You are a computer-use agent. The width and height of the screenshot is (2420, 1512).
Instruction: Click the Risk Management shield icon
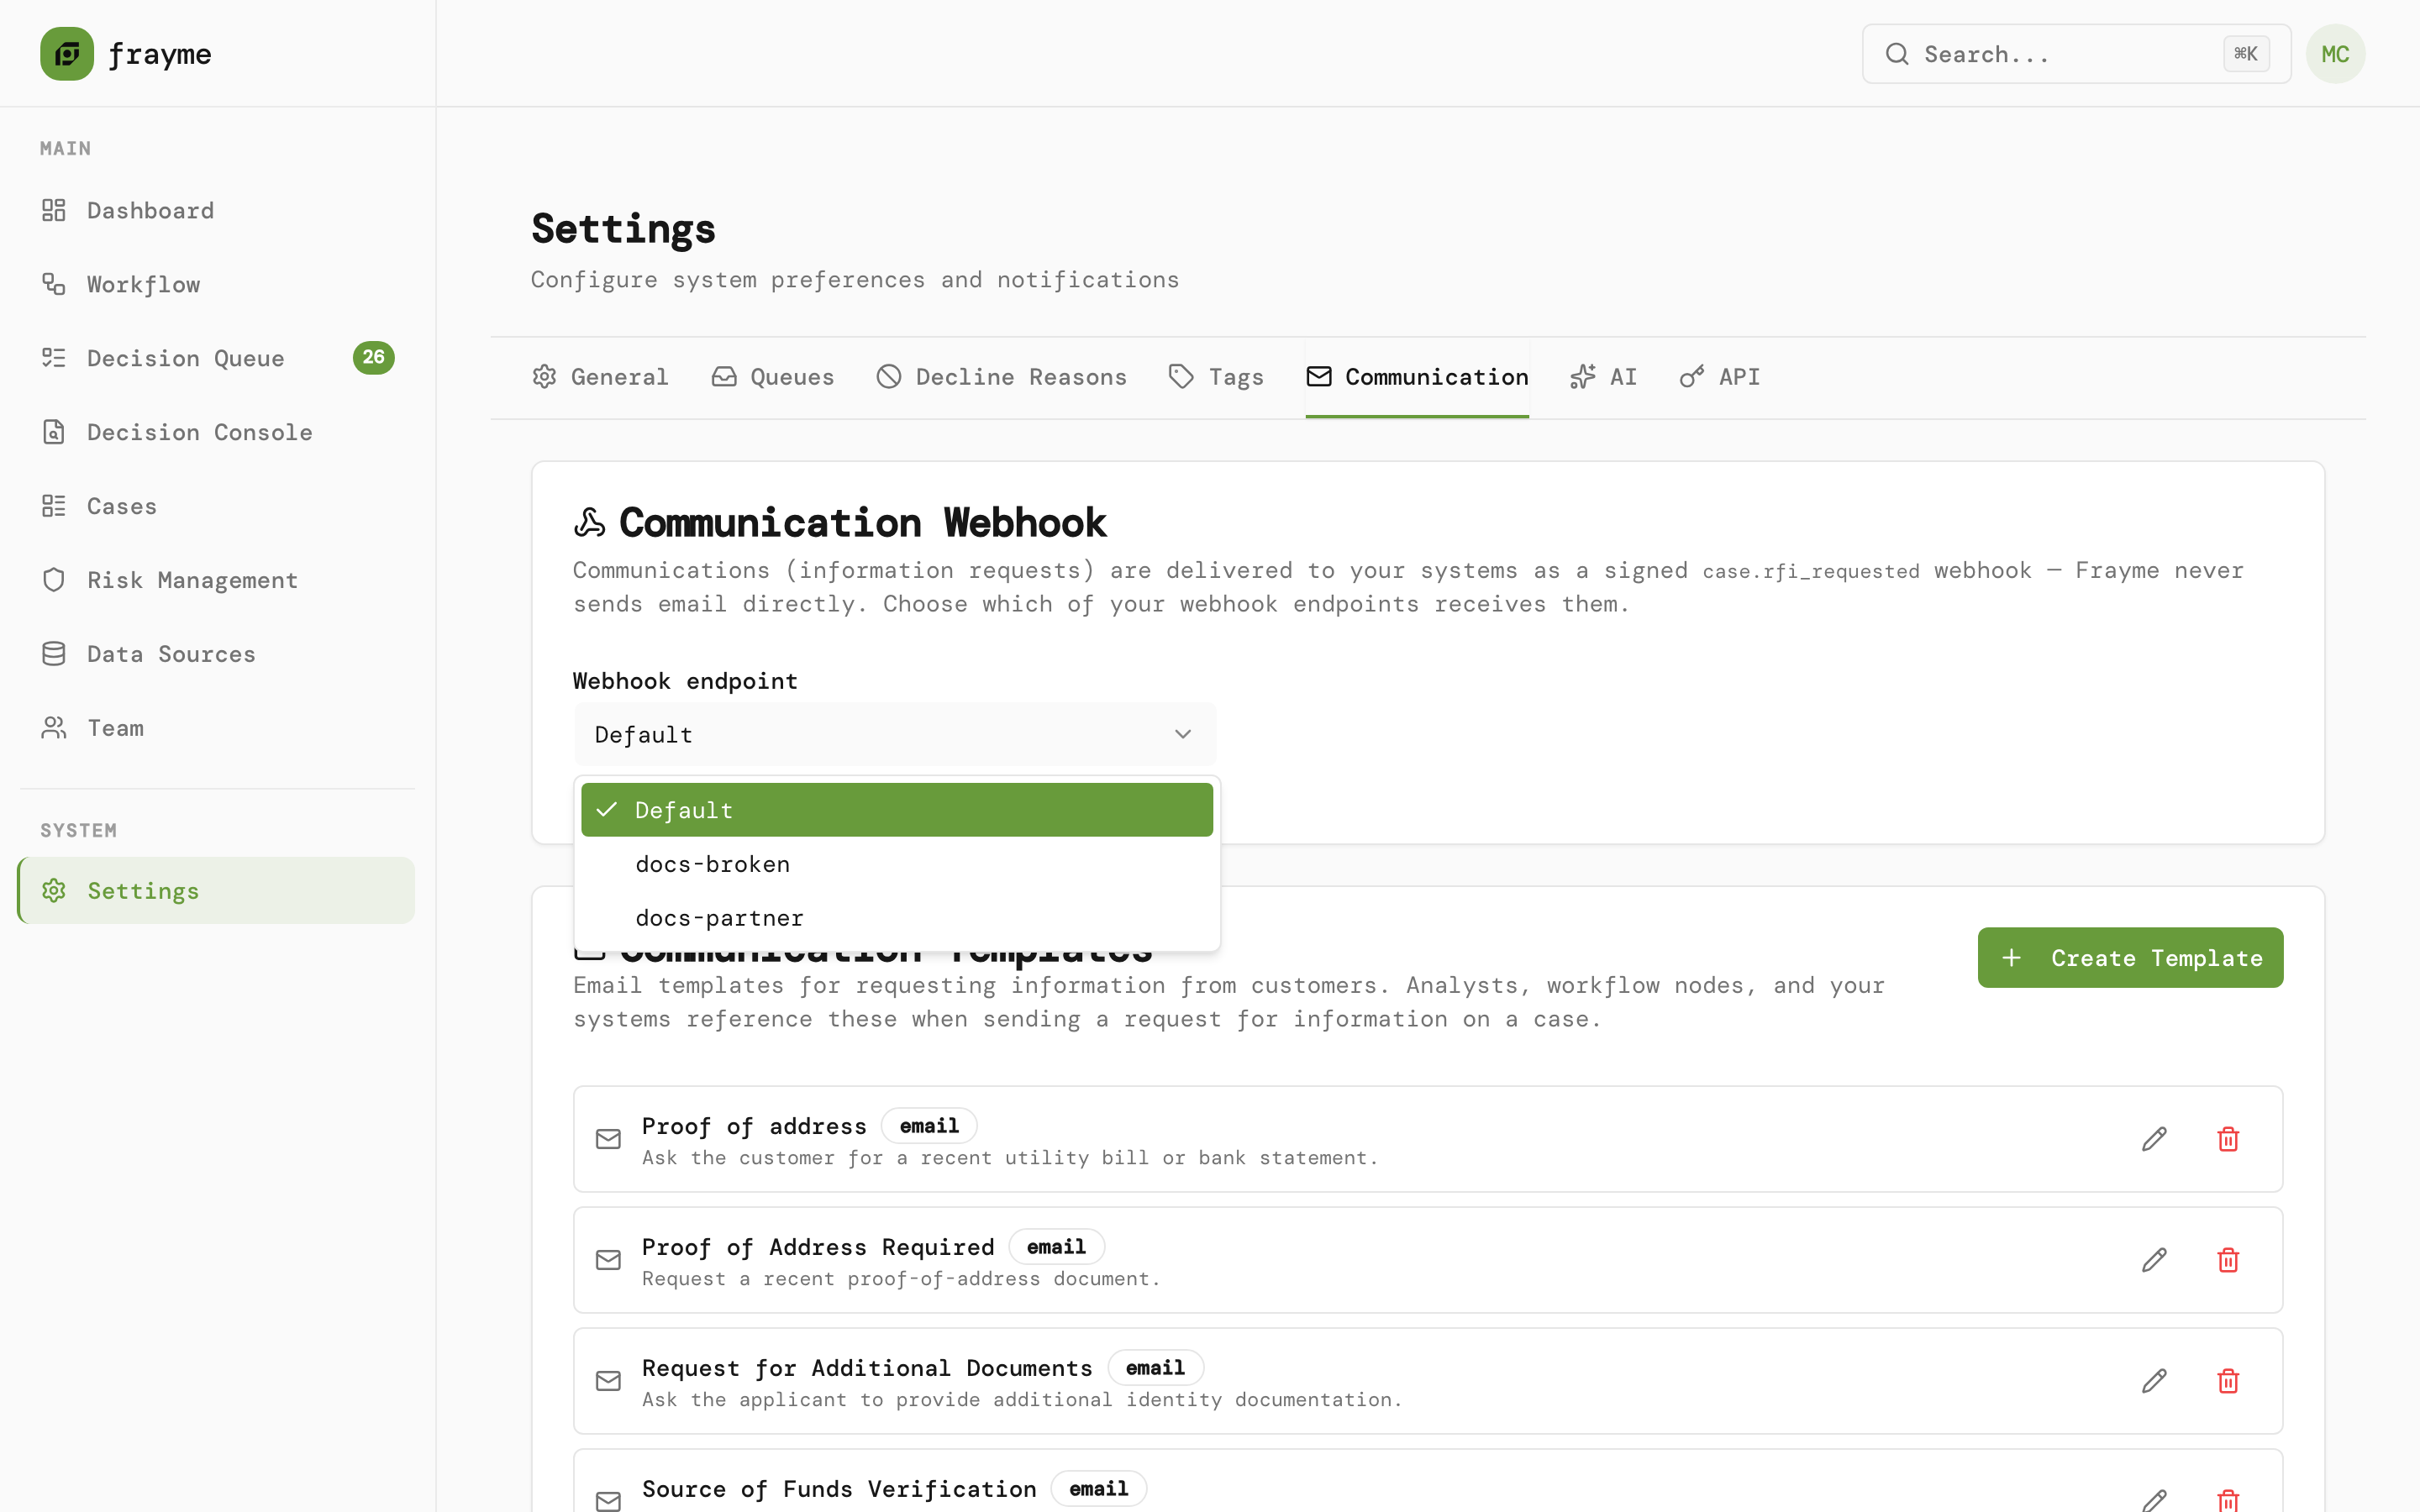click(x=54, y=580)
